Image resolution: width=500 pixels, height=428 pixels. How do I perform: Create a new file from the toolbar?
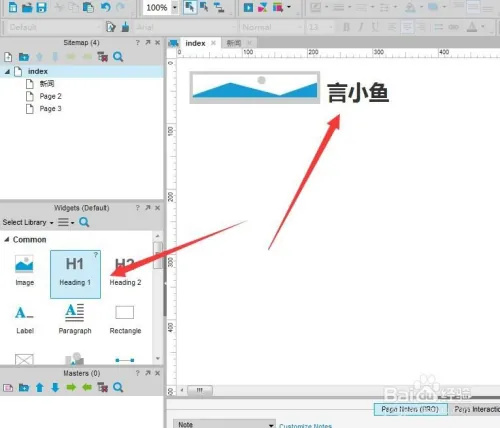coord(13,7)
